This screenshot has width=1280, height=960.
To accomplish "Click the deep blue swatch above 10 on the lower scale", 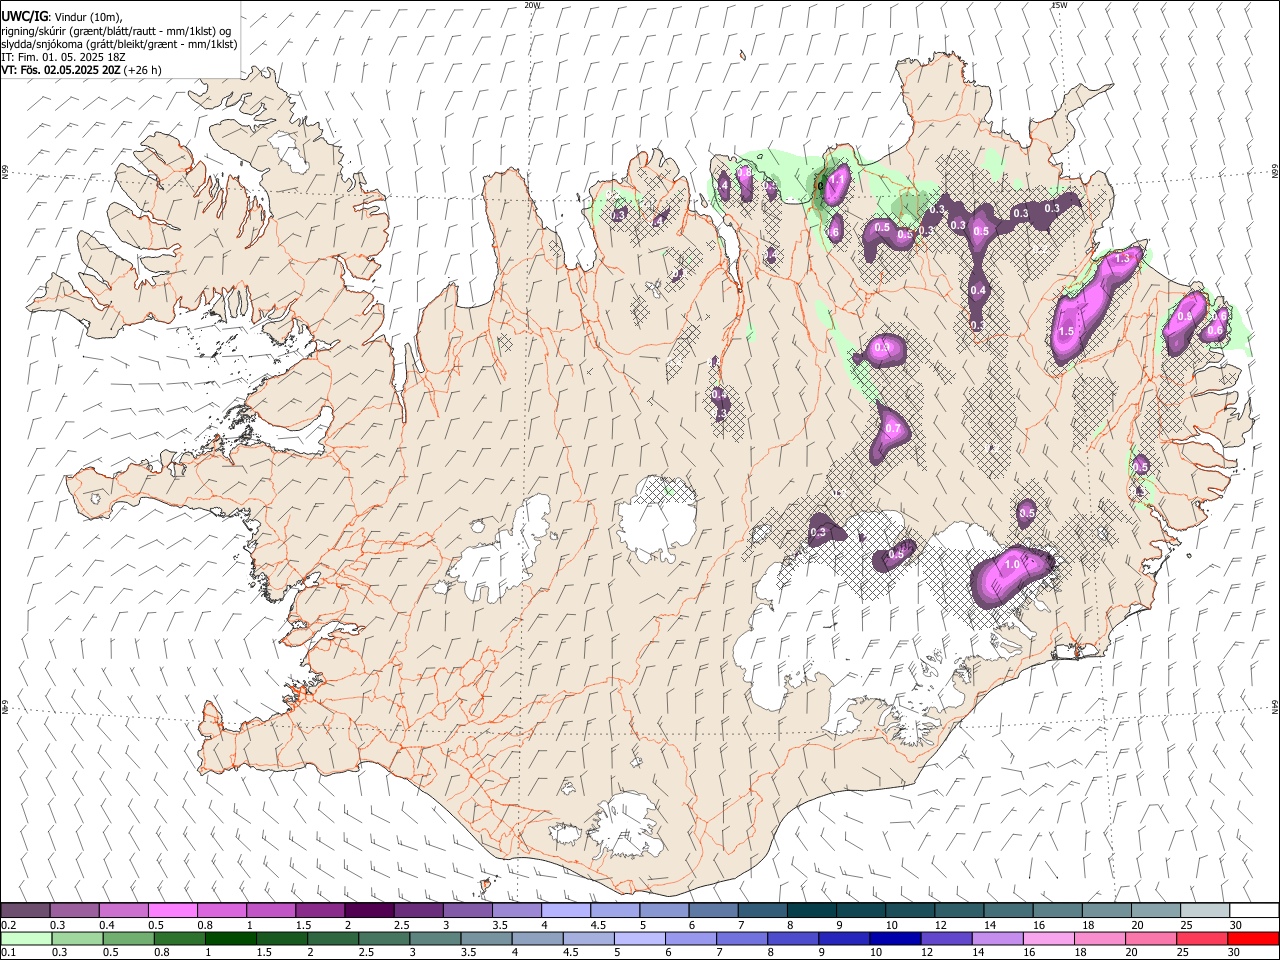I will click(894, 938).
